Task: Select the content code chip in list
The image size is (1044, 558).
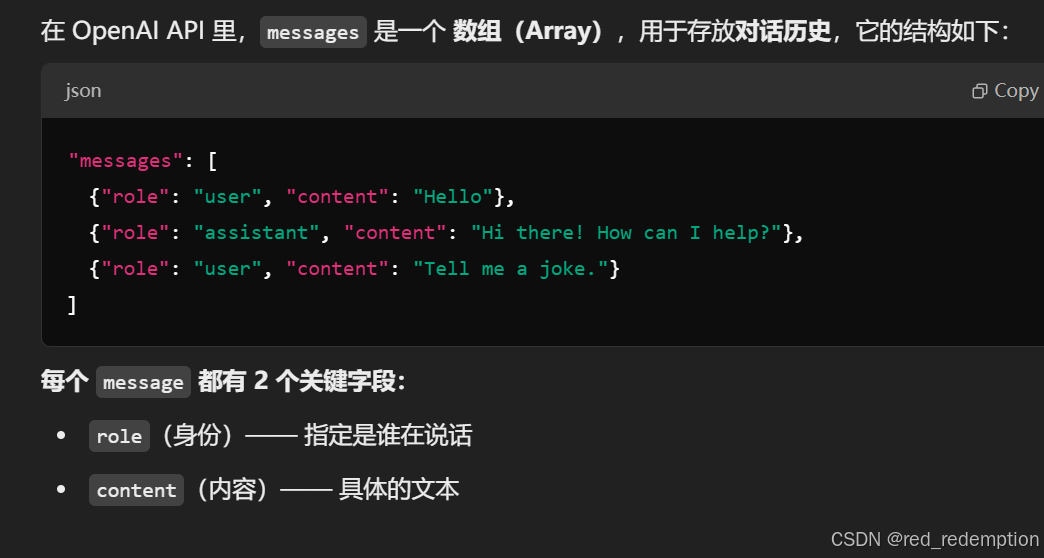Action: 136,490
